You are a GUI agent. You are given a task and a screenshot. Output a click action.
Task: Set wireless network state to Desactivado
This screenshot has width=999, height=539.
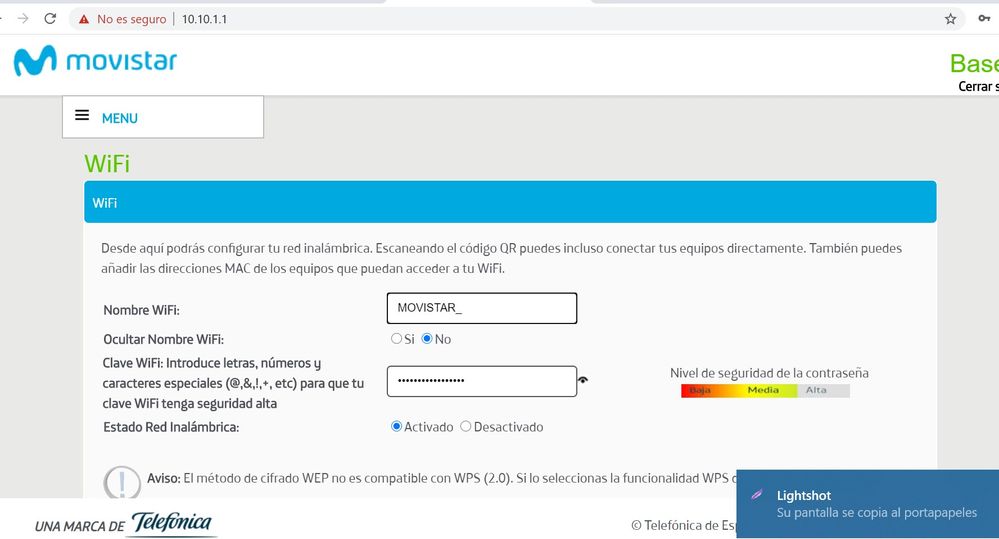tap(466, 427)
